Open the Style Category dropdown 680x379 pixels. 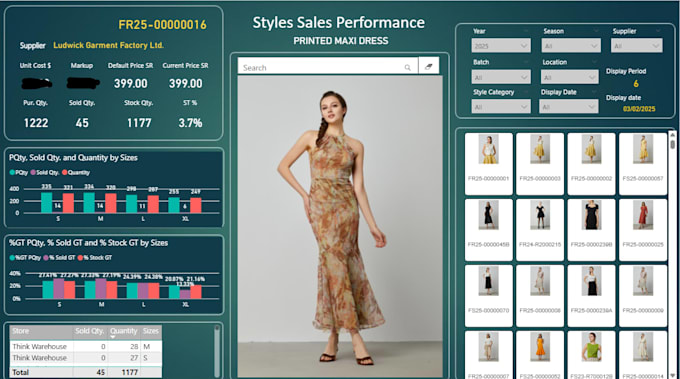point(500,107)
